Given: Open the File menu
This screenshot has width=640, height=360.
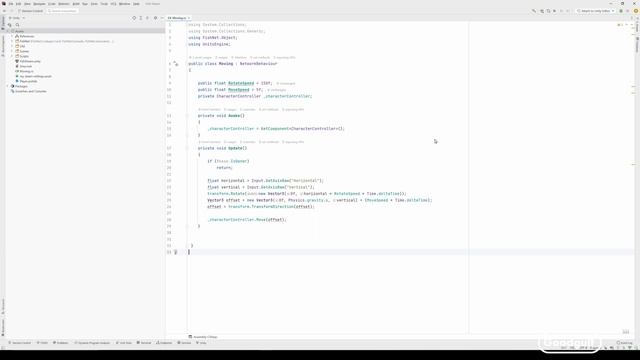Looking at the screenshot, I should pos(11,4).
